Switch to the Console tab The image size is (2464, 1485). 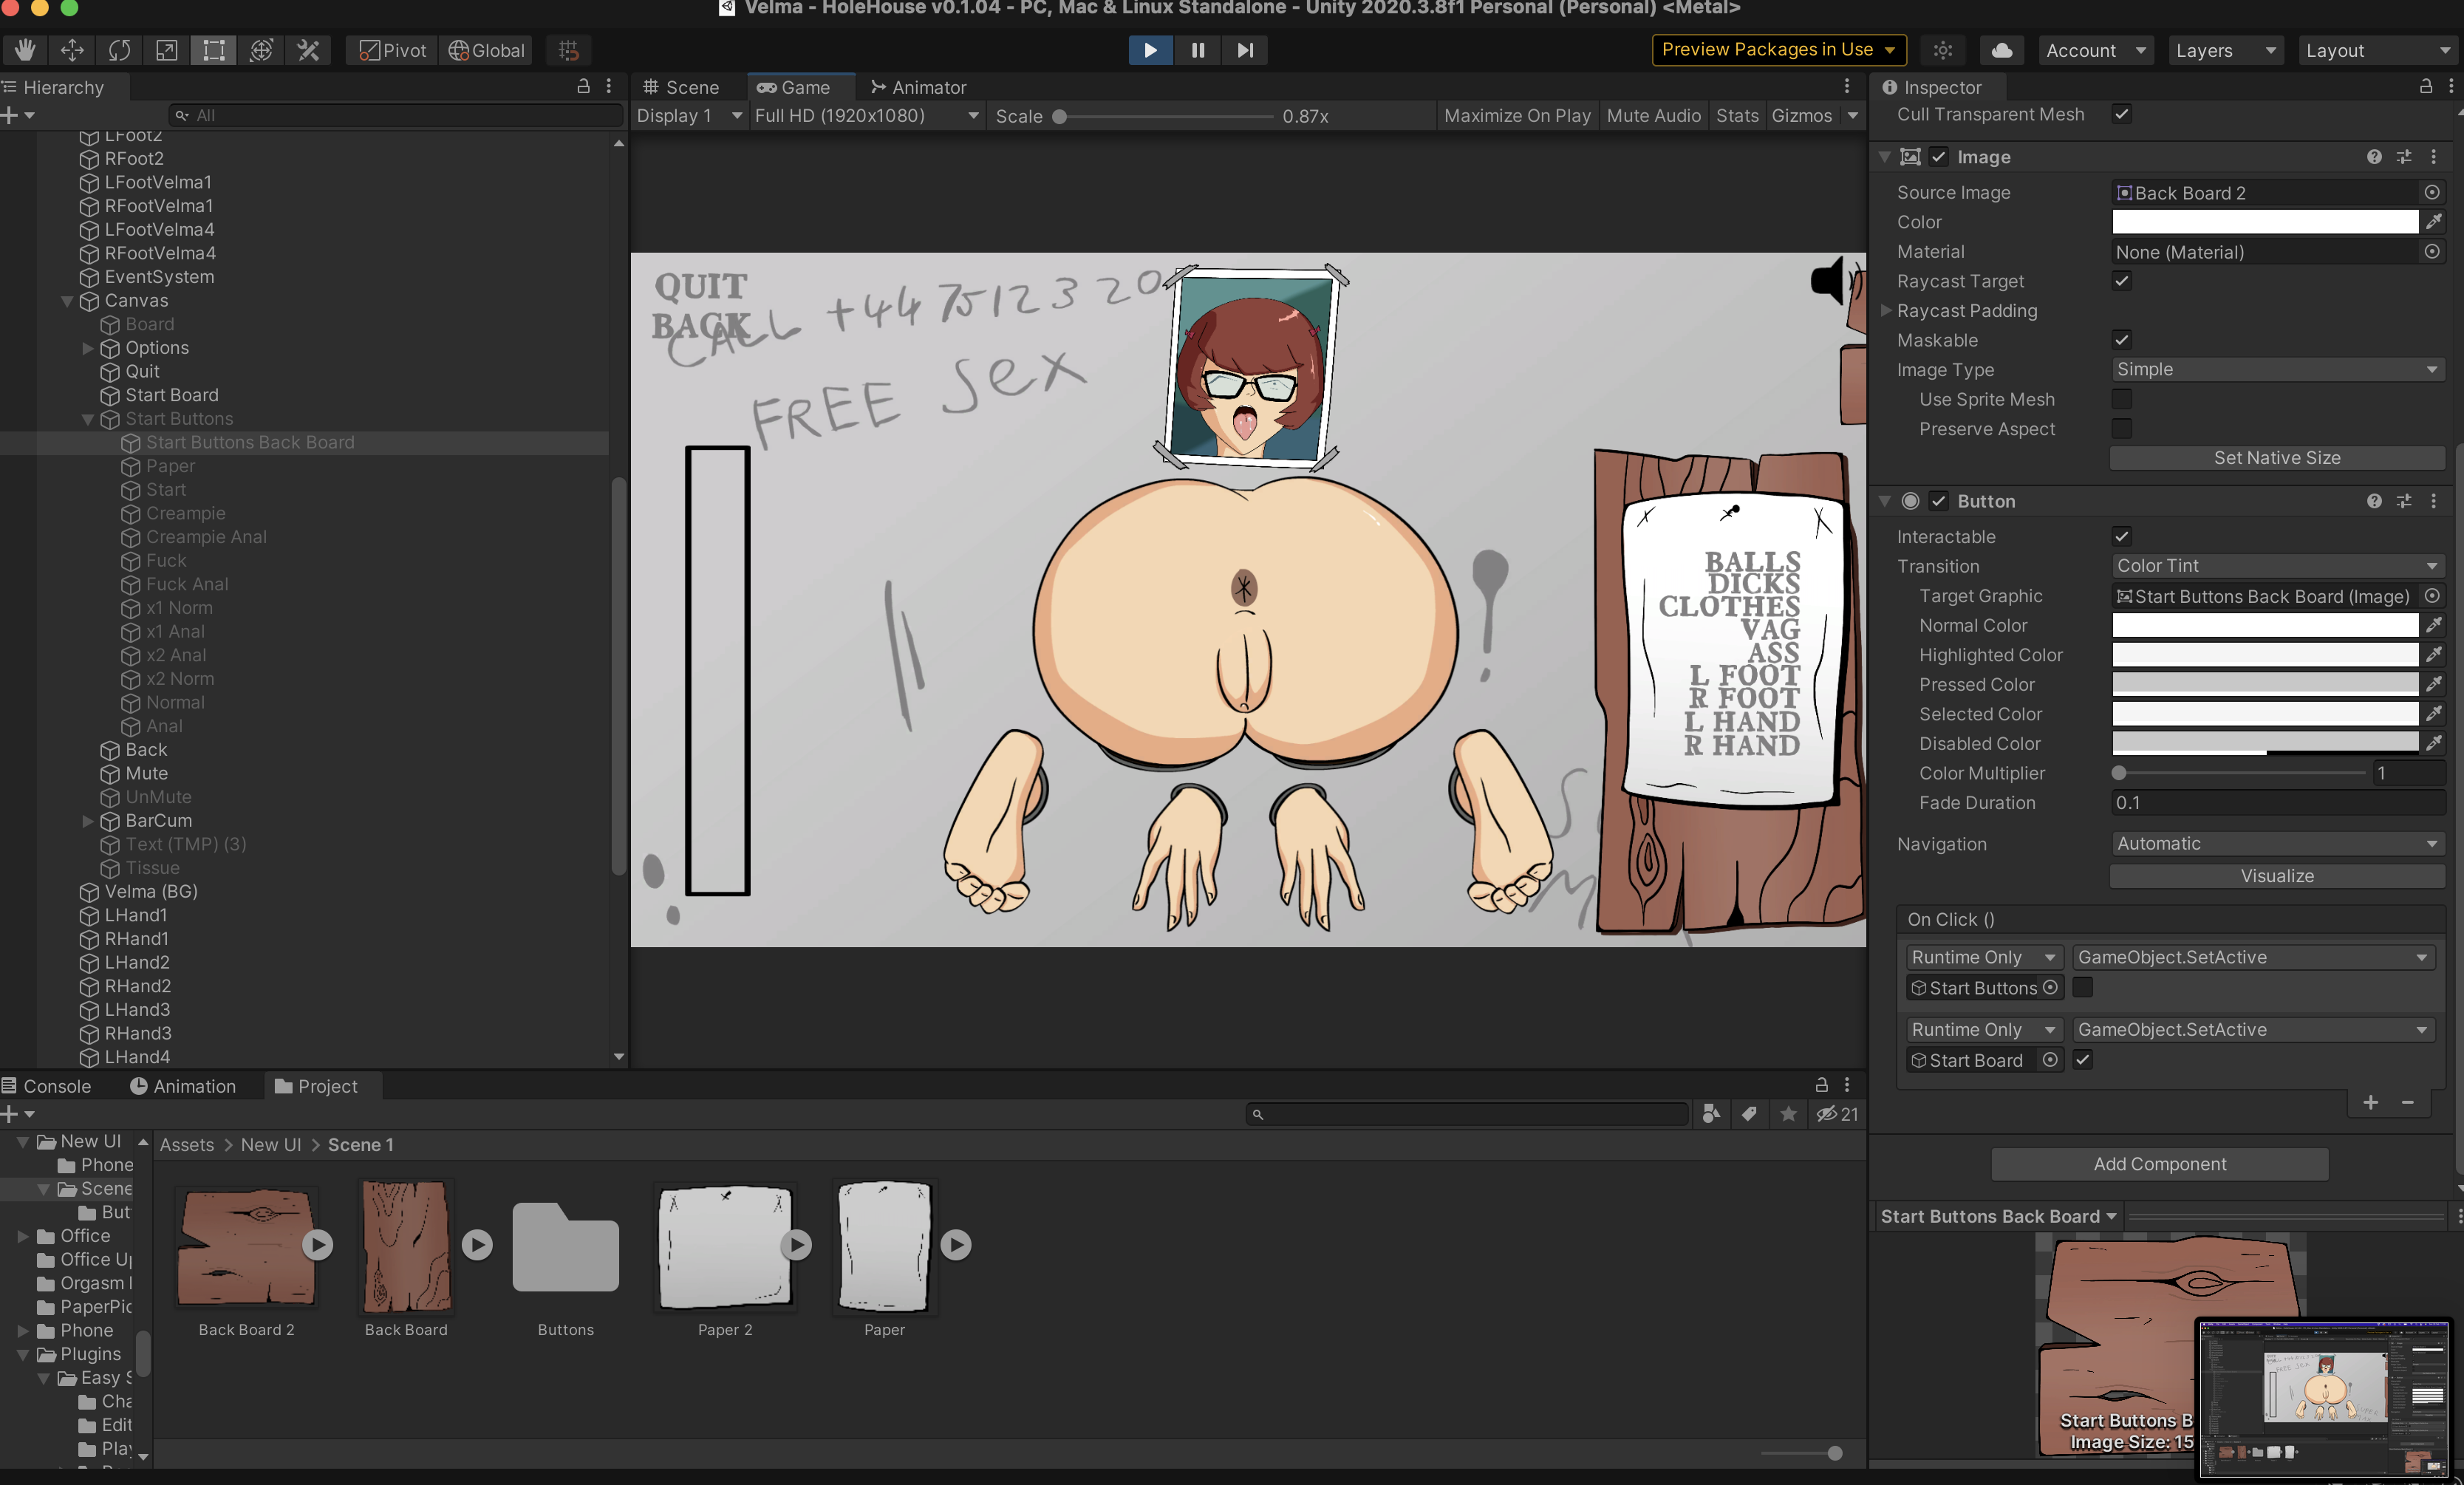[47, 1086]
